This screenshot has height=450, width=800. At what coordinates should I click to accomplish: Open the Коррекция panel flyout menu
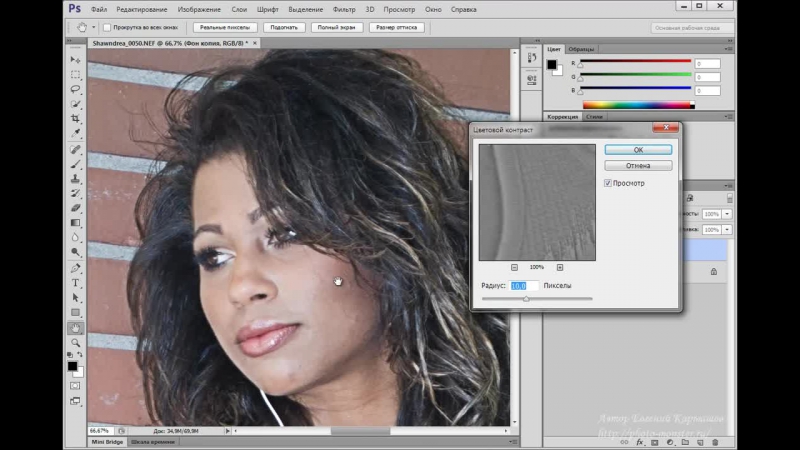coord(729,117)
